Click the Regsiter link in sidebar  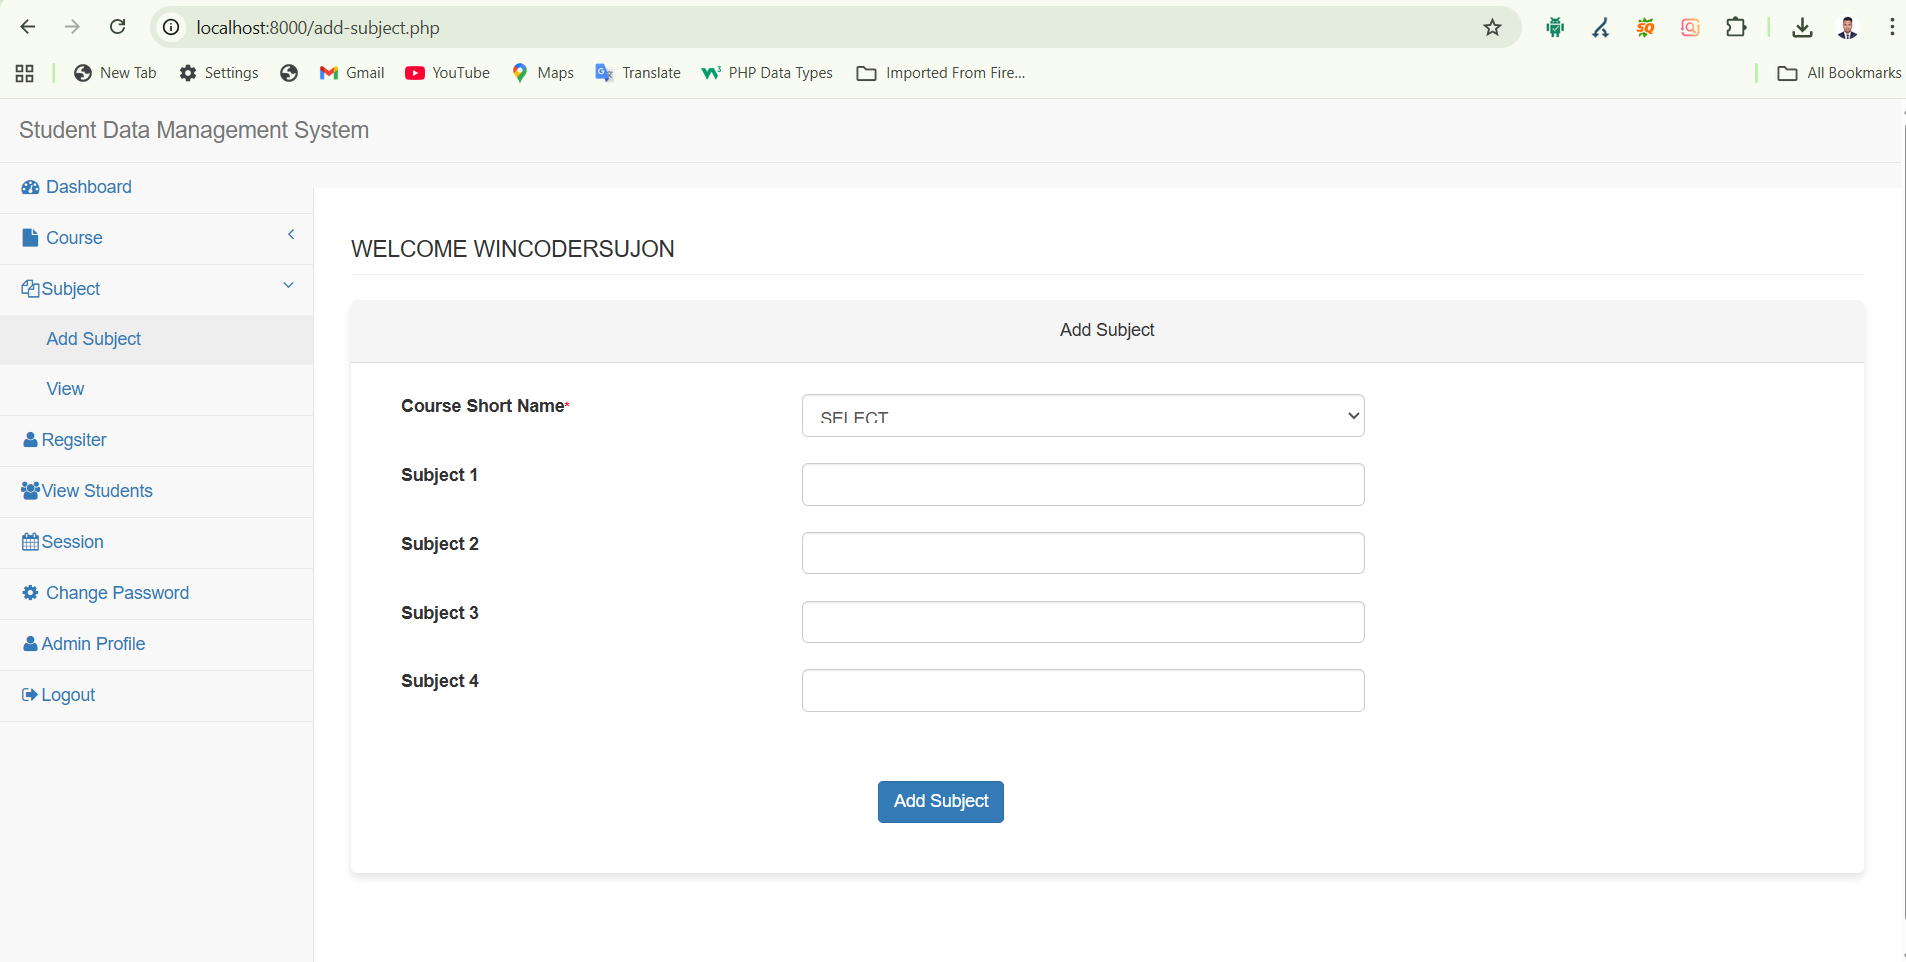tap(74, 440)
